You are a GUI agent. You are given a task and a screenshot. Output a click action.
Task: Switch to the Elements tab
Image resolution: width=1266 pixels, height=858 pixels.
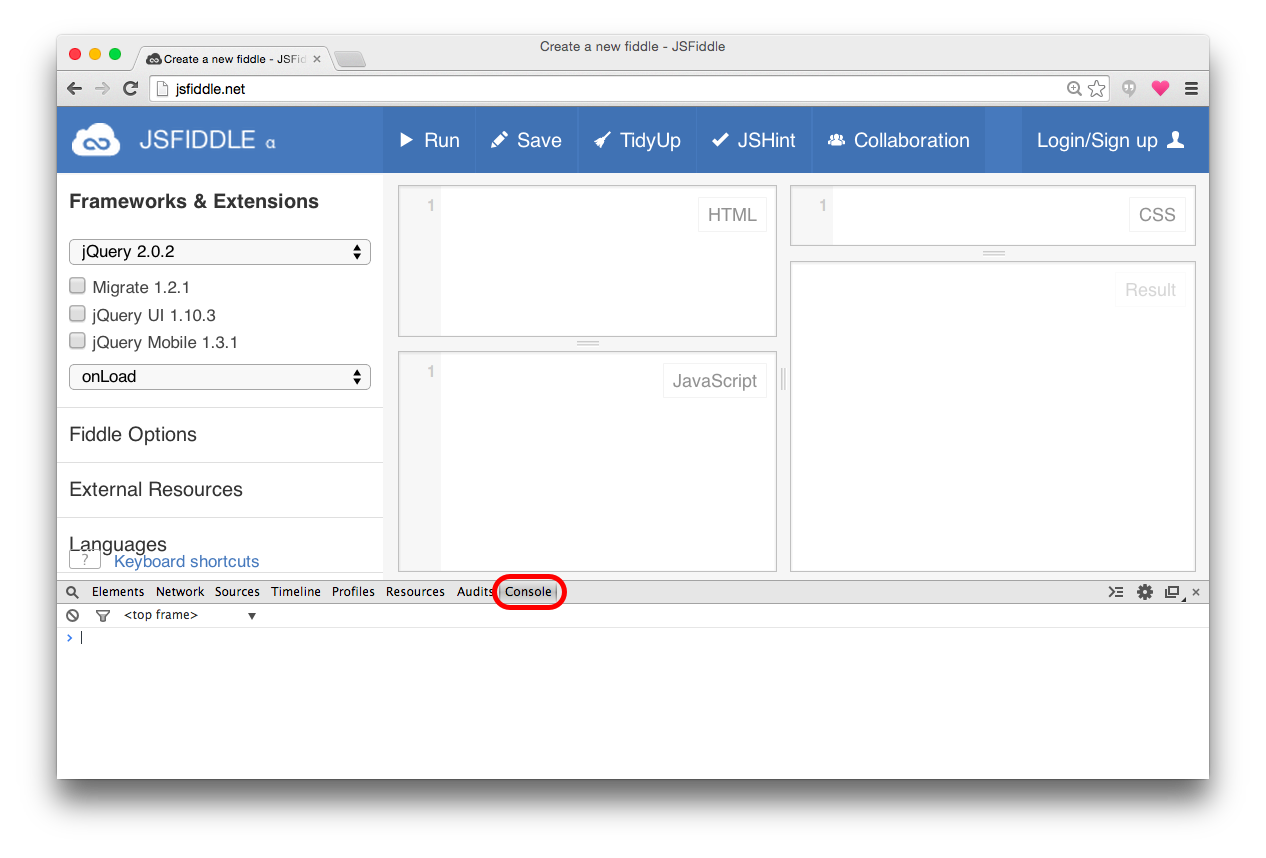coord(118,592)
